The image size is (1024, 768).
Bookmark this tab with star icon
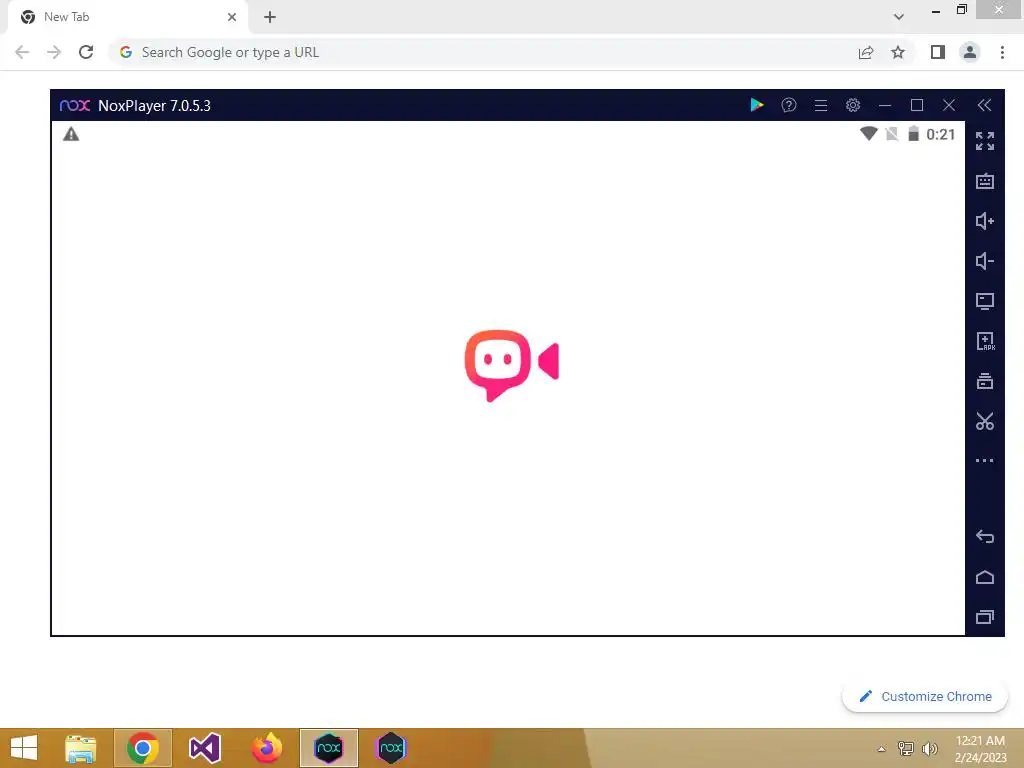point(898,52)
